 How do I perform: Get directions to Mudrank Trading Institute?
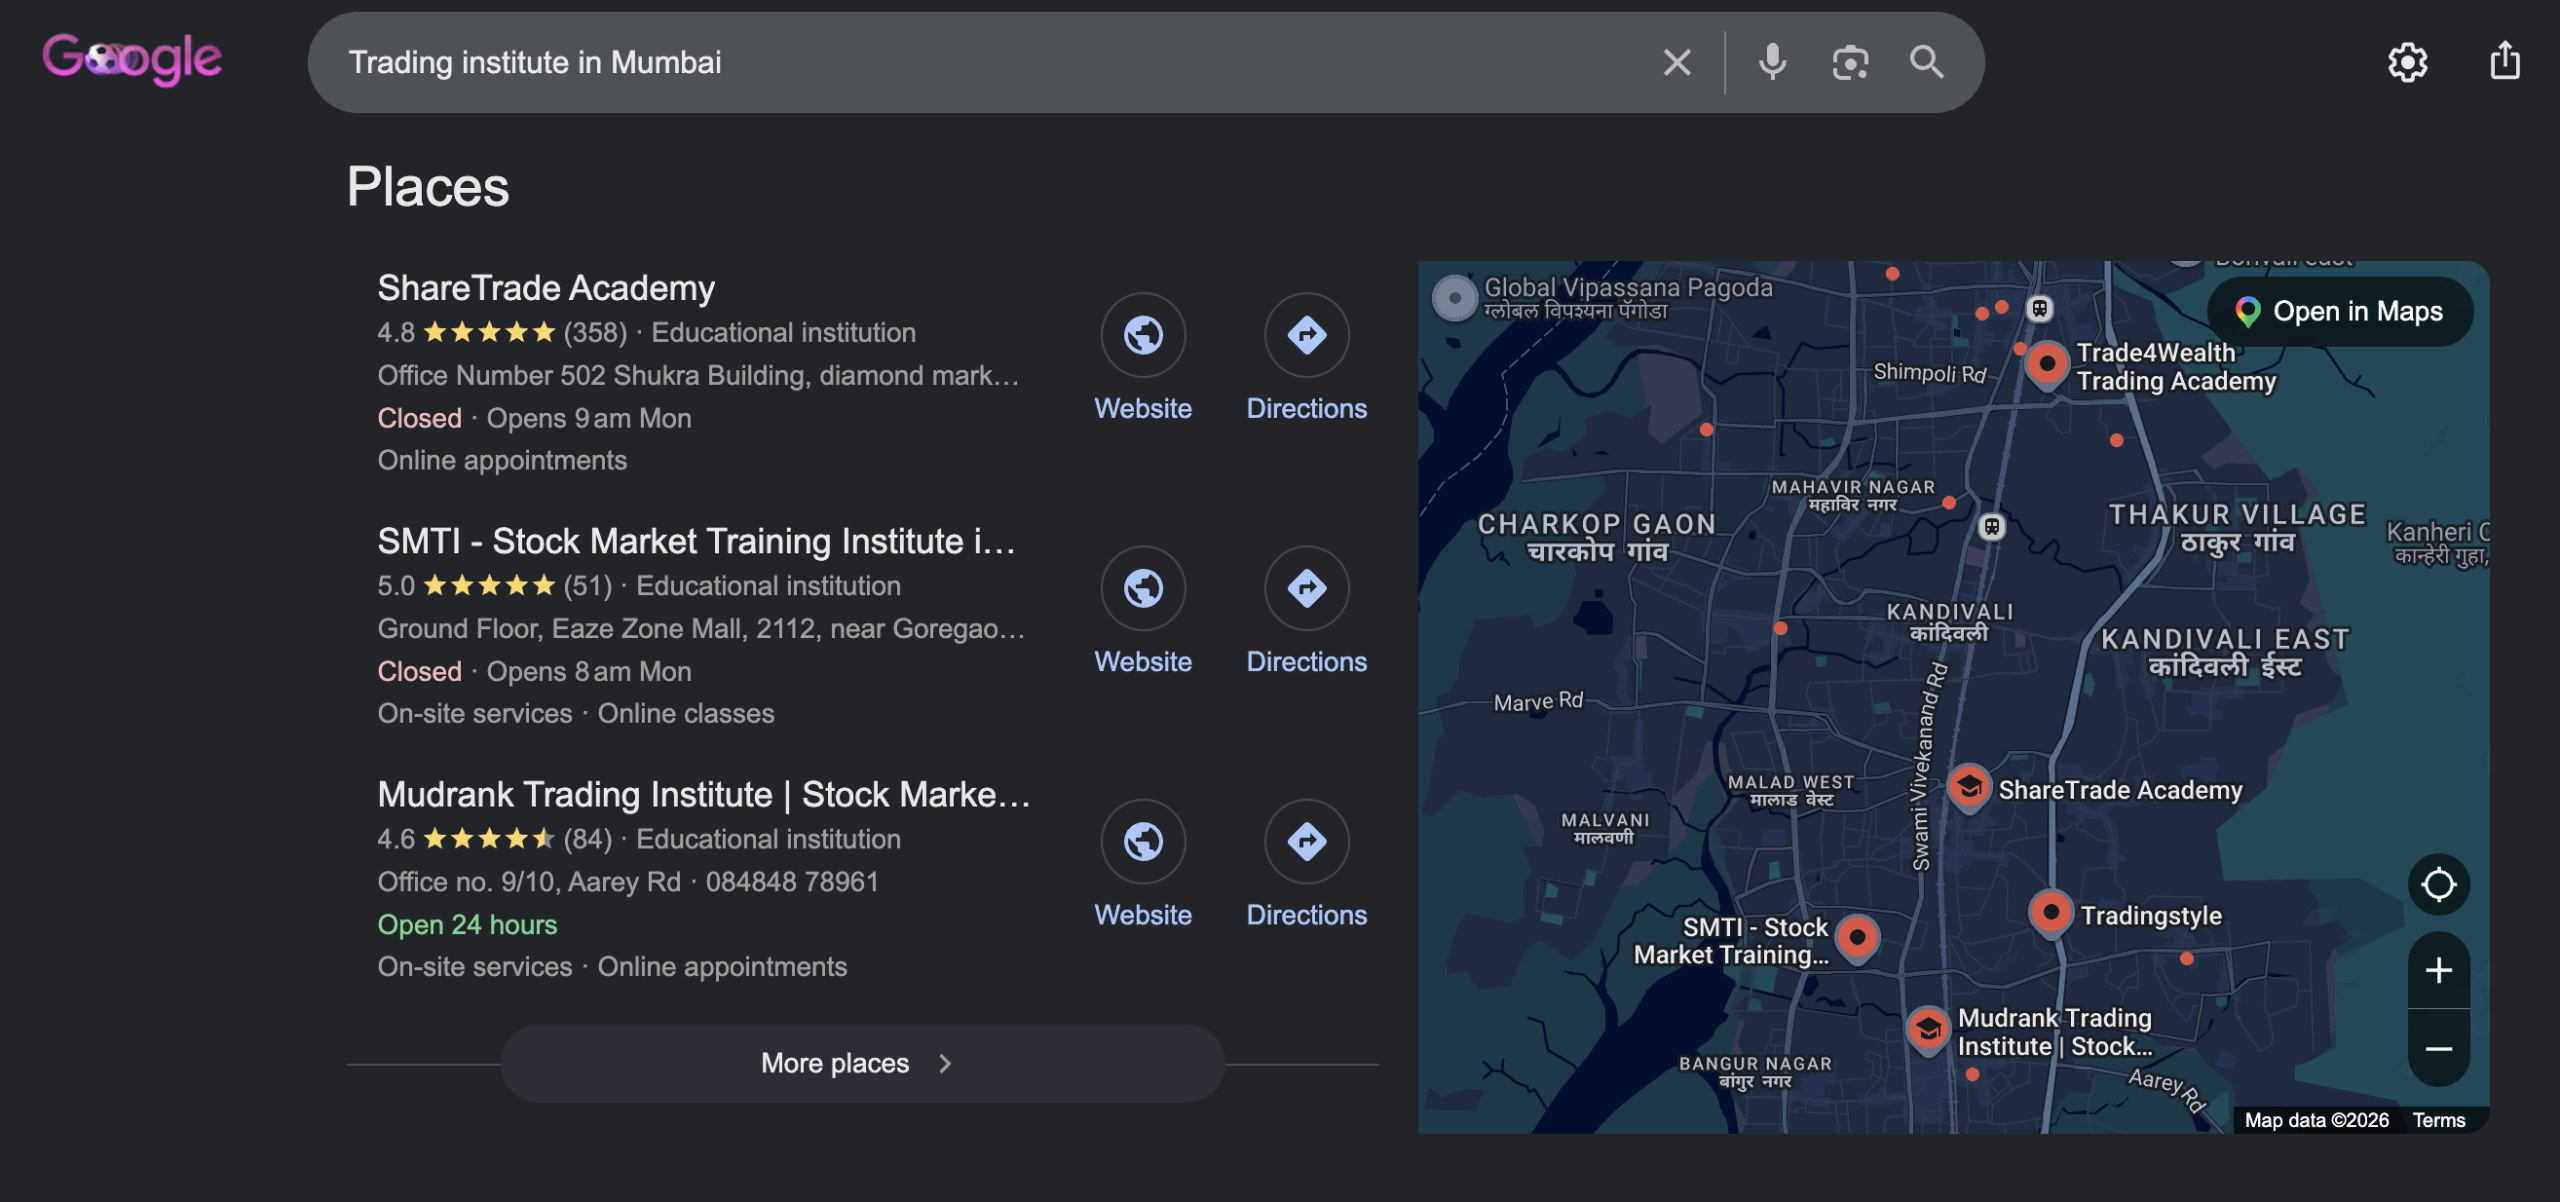click(x=1306, y=841)
